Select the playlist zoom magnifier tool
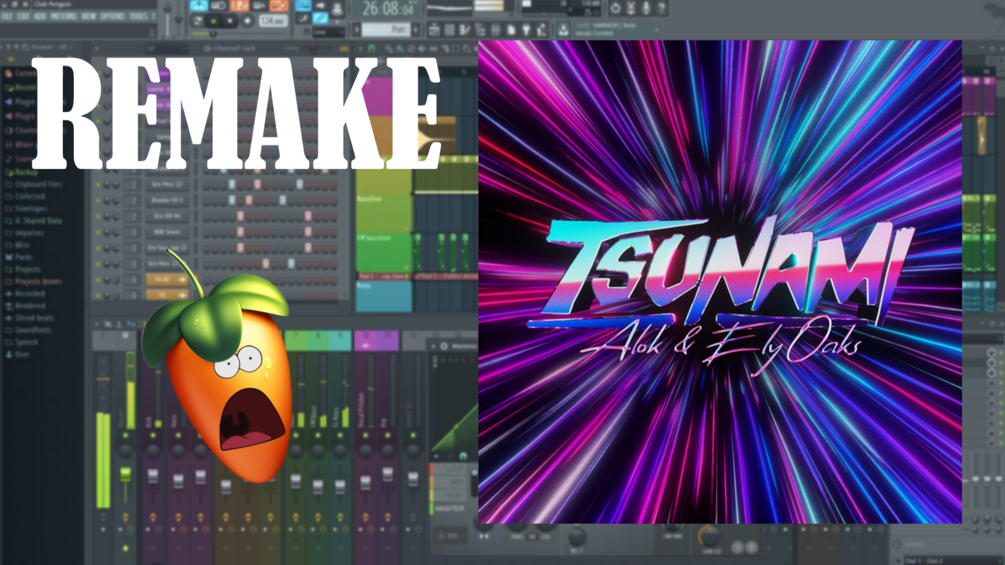 pos(467,48)
